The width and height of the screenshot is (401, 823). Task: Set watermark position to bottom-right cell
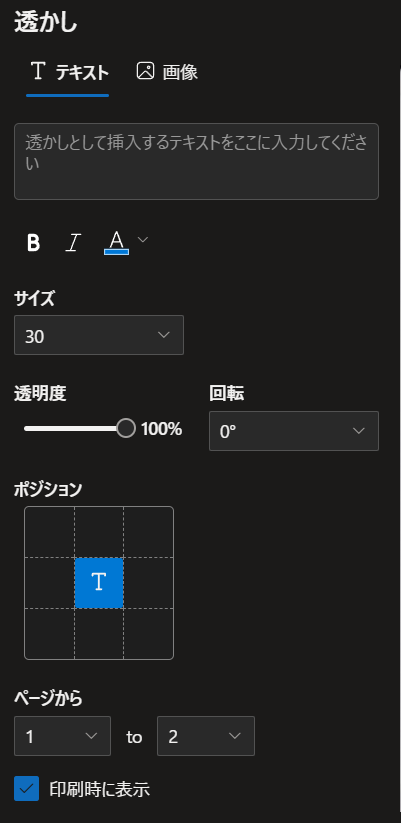point(149,634)
